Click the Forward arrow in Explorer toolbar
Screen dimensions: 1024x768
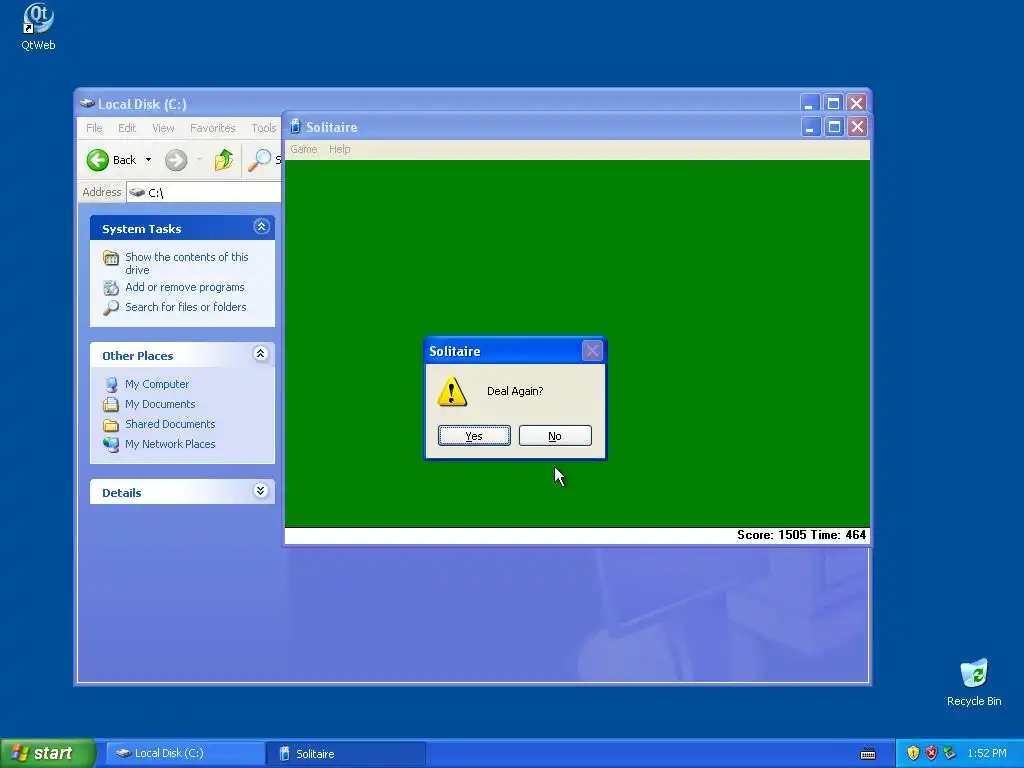coord(176,160)
